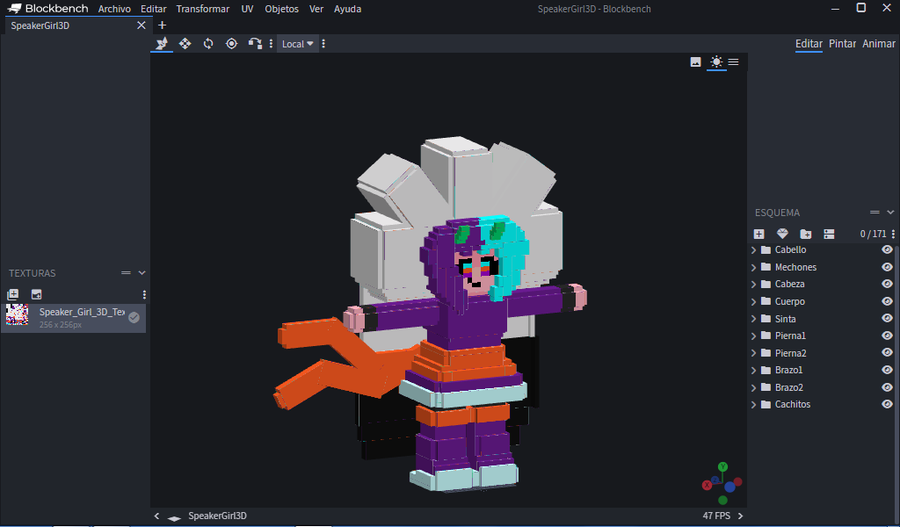The height and width of the screenshot is (527, 900).
Task: Expand the Cabeza group
Action: pos(754,284)
